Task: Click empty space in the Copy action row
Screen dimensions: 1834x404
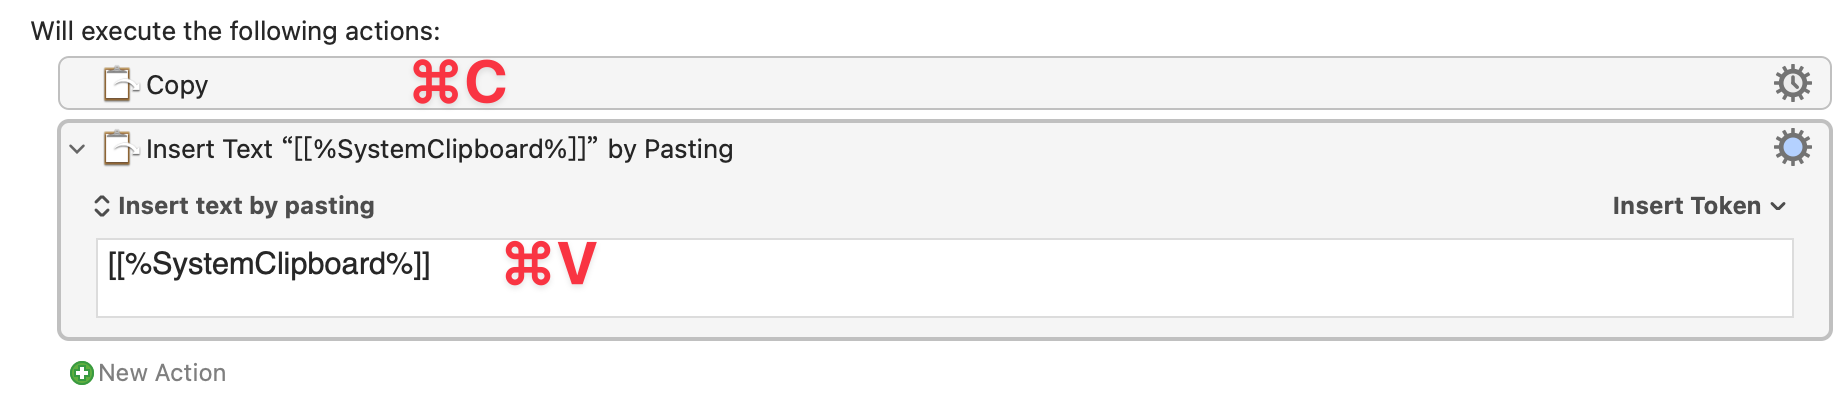Action: point(1100,84)
